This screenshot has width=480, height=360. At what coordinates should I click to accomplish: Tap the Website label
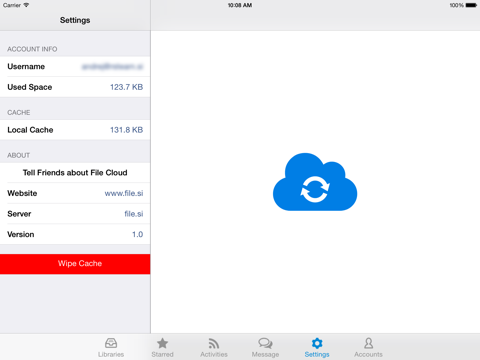coord(22,193)
